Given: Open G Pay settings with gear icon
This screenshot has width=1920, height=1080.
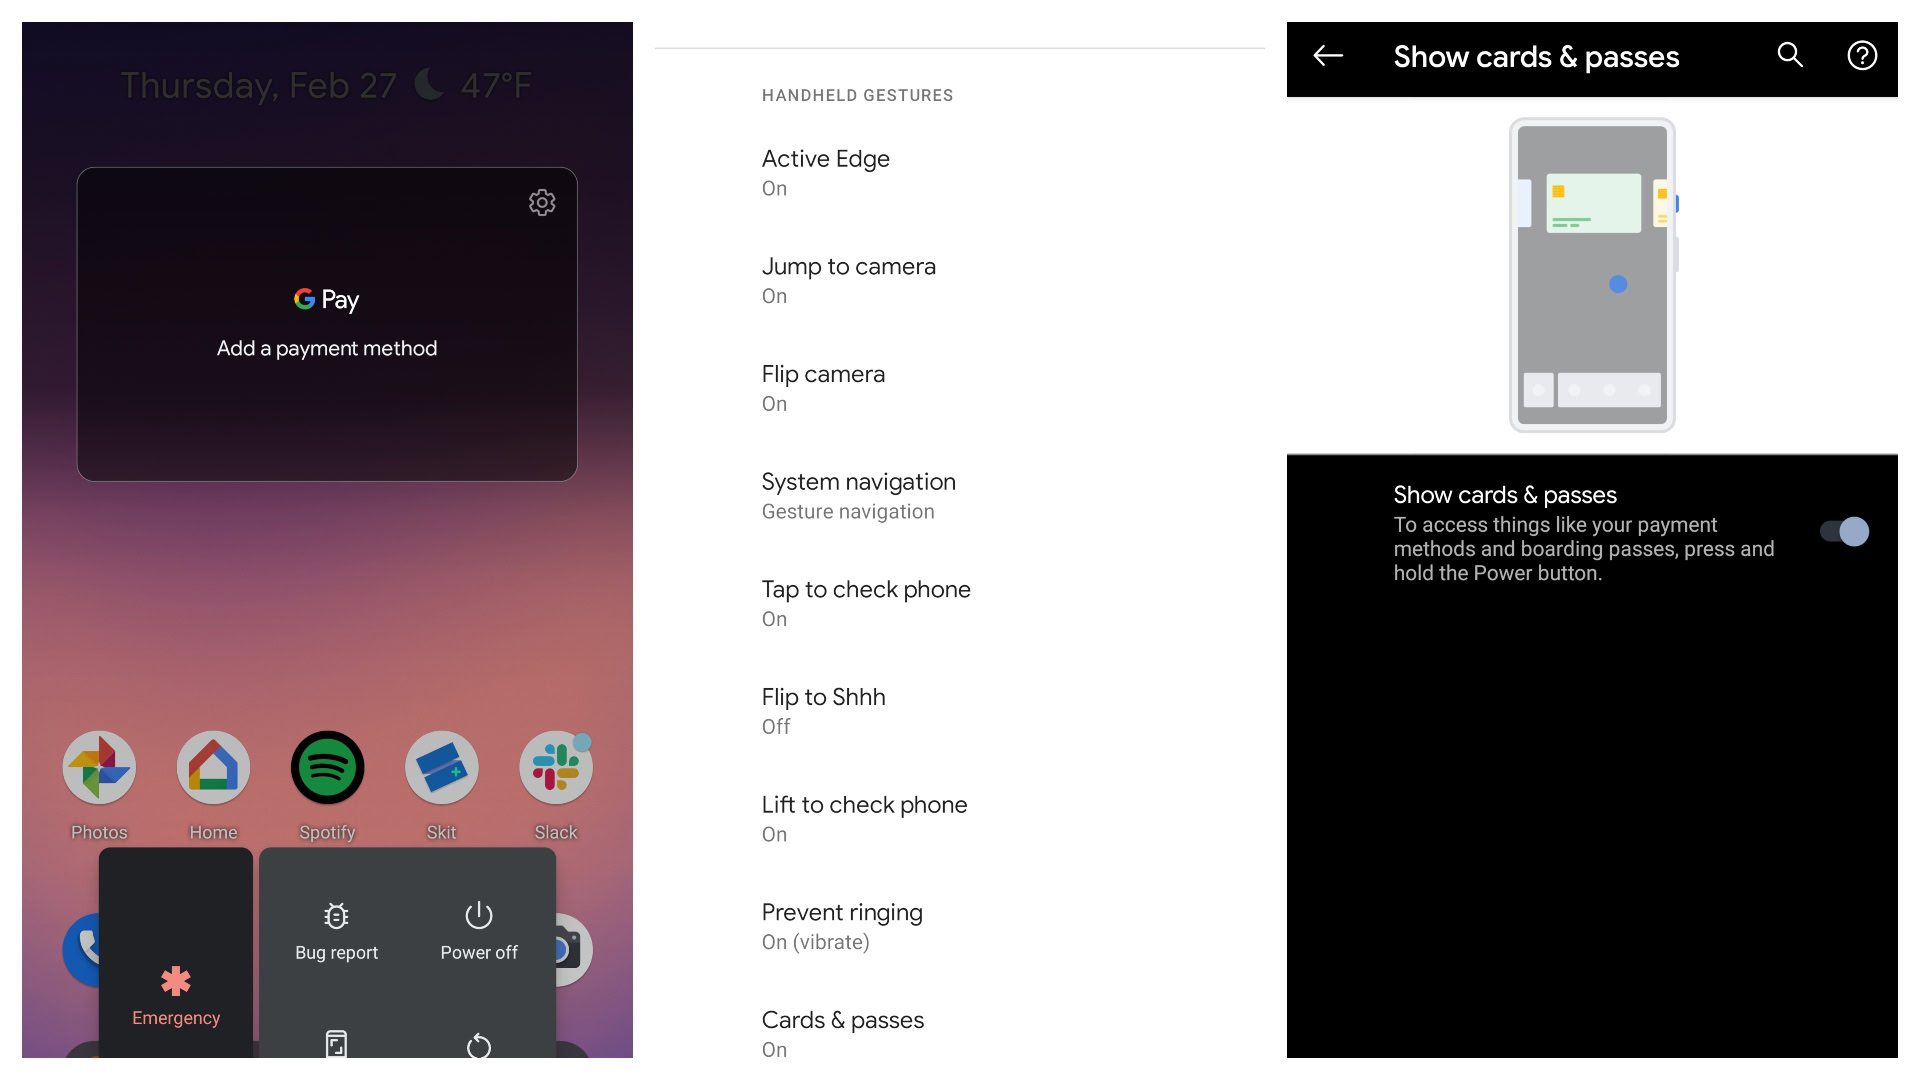Looking at the screenshot, I should (542, 203).
